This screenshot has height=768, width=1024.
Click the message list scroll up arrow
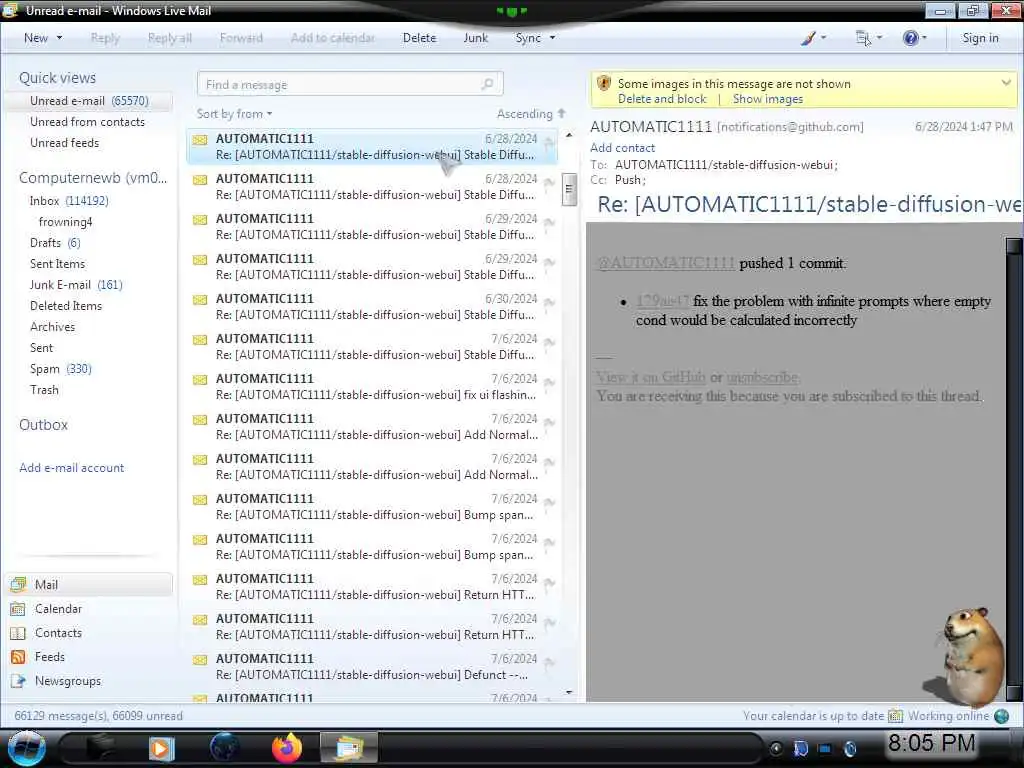click(569, 135)
